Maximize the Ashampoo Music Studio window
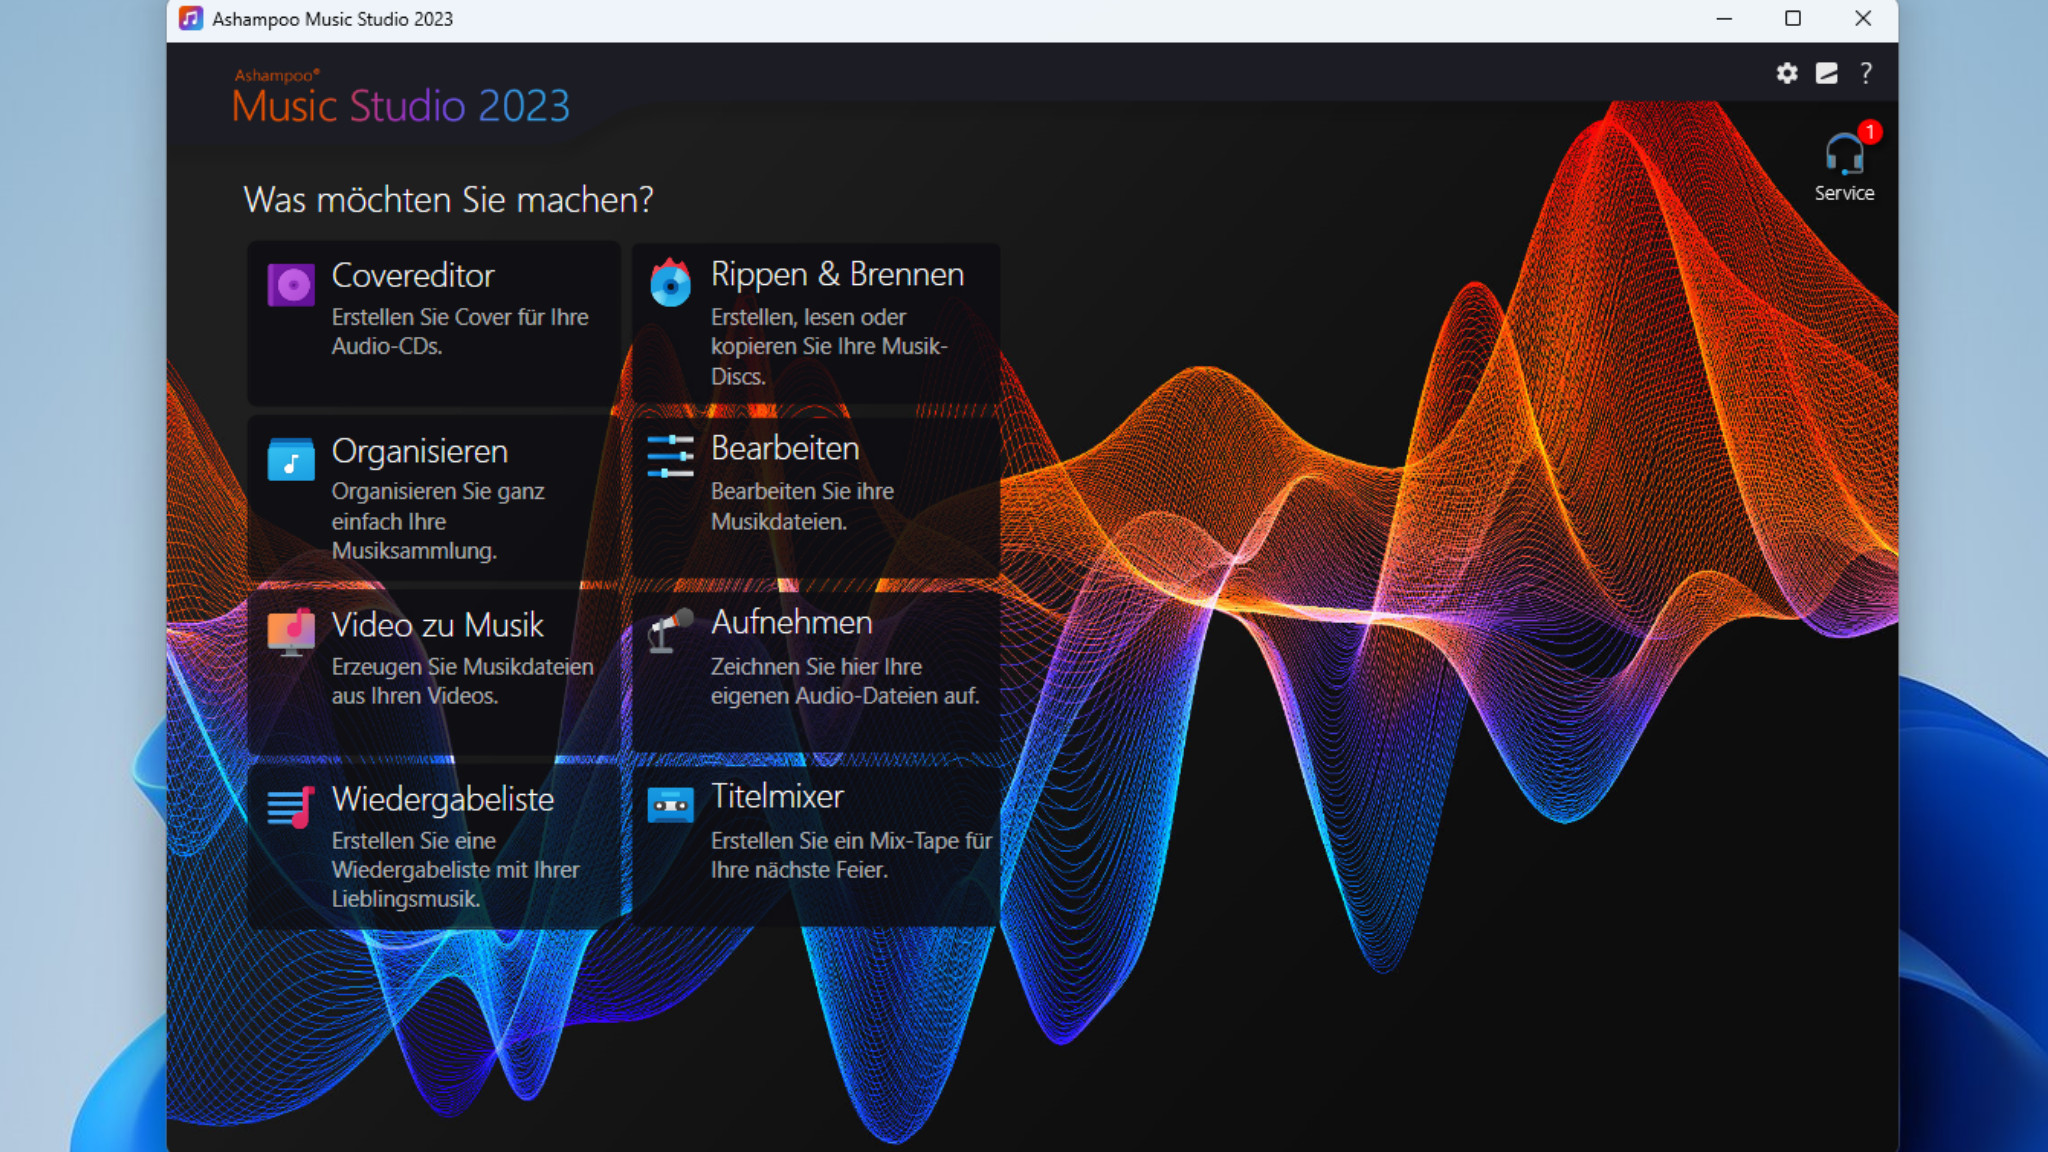This screenshot has height=1152, width=2048. pos(1793,19)
